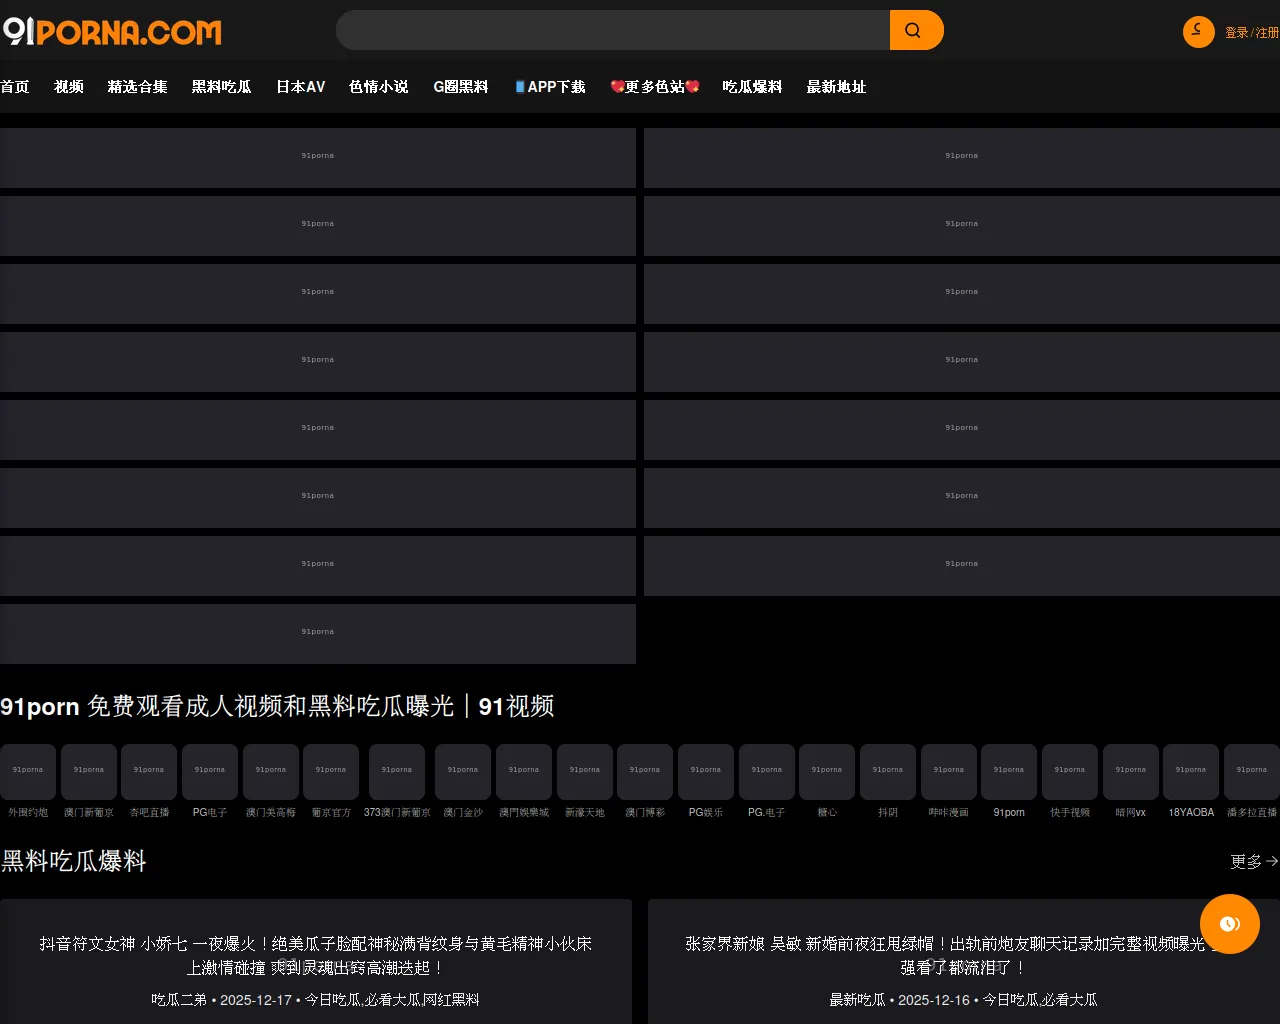The image size is (1280, 1024).
Task: Click the 更多 arrow link
Action: tap(1253, 861)
